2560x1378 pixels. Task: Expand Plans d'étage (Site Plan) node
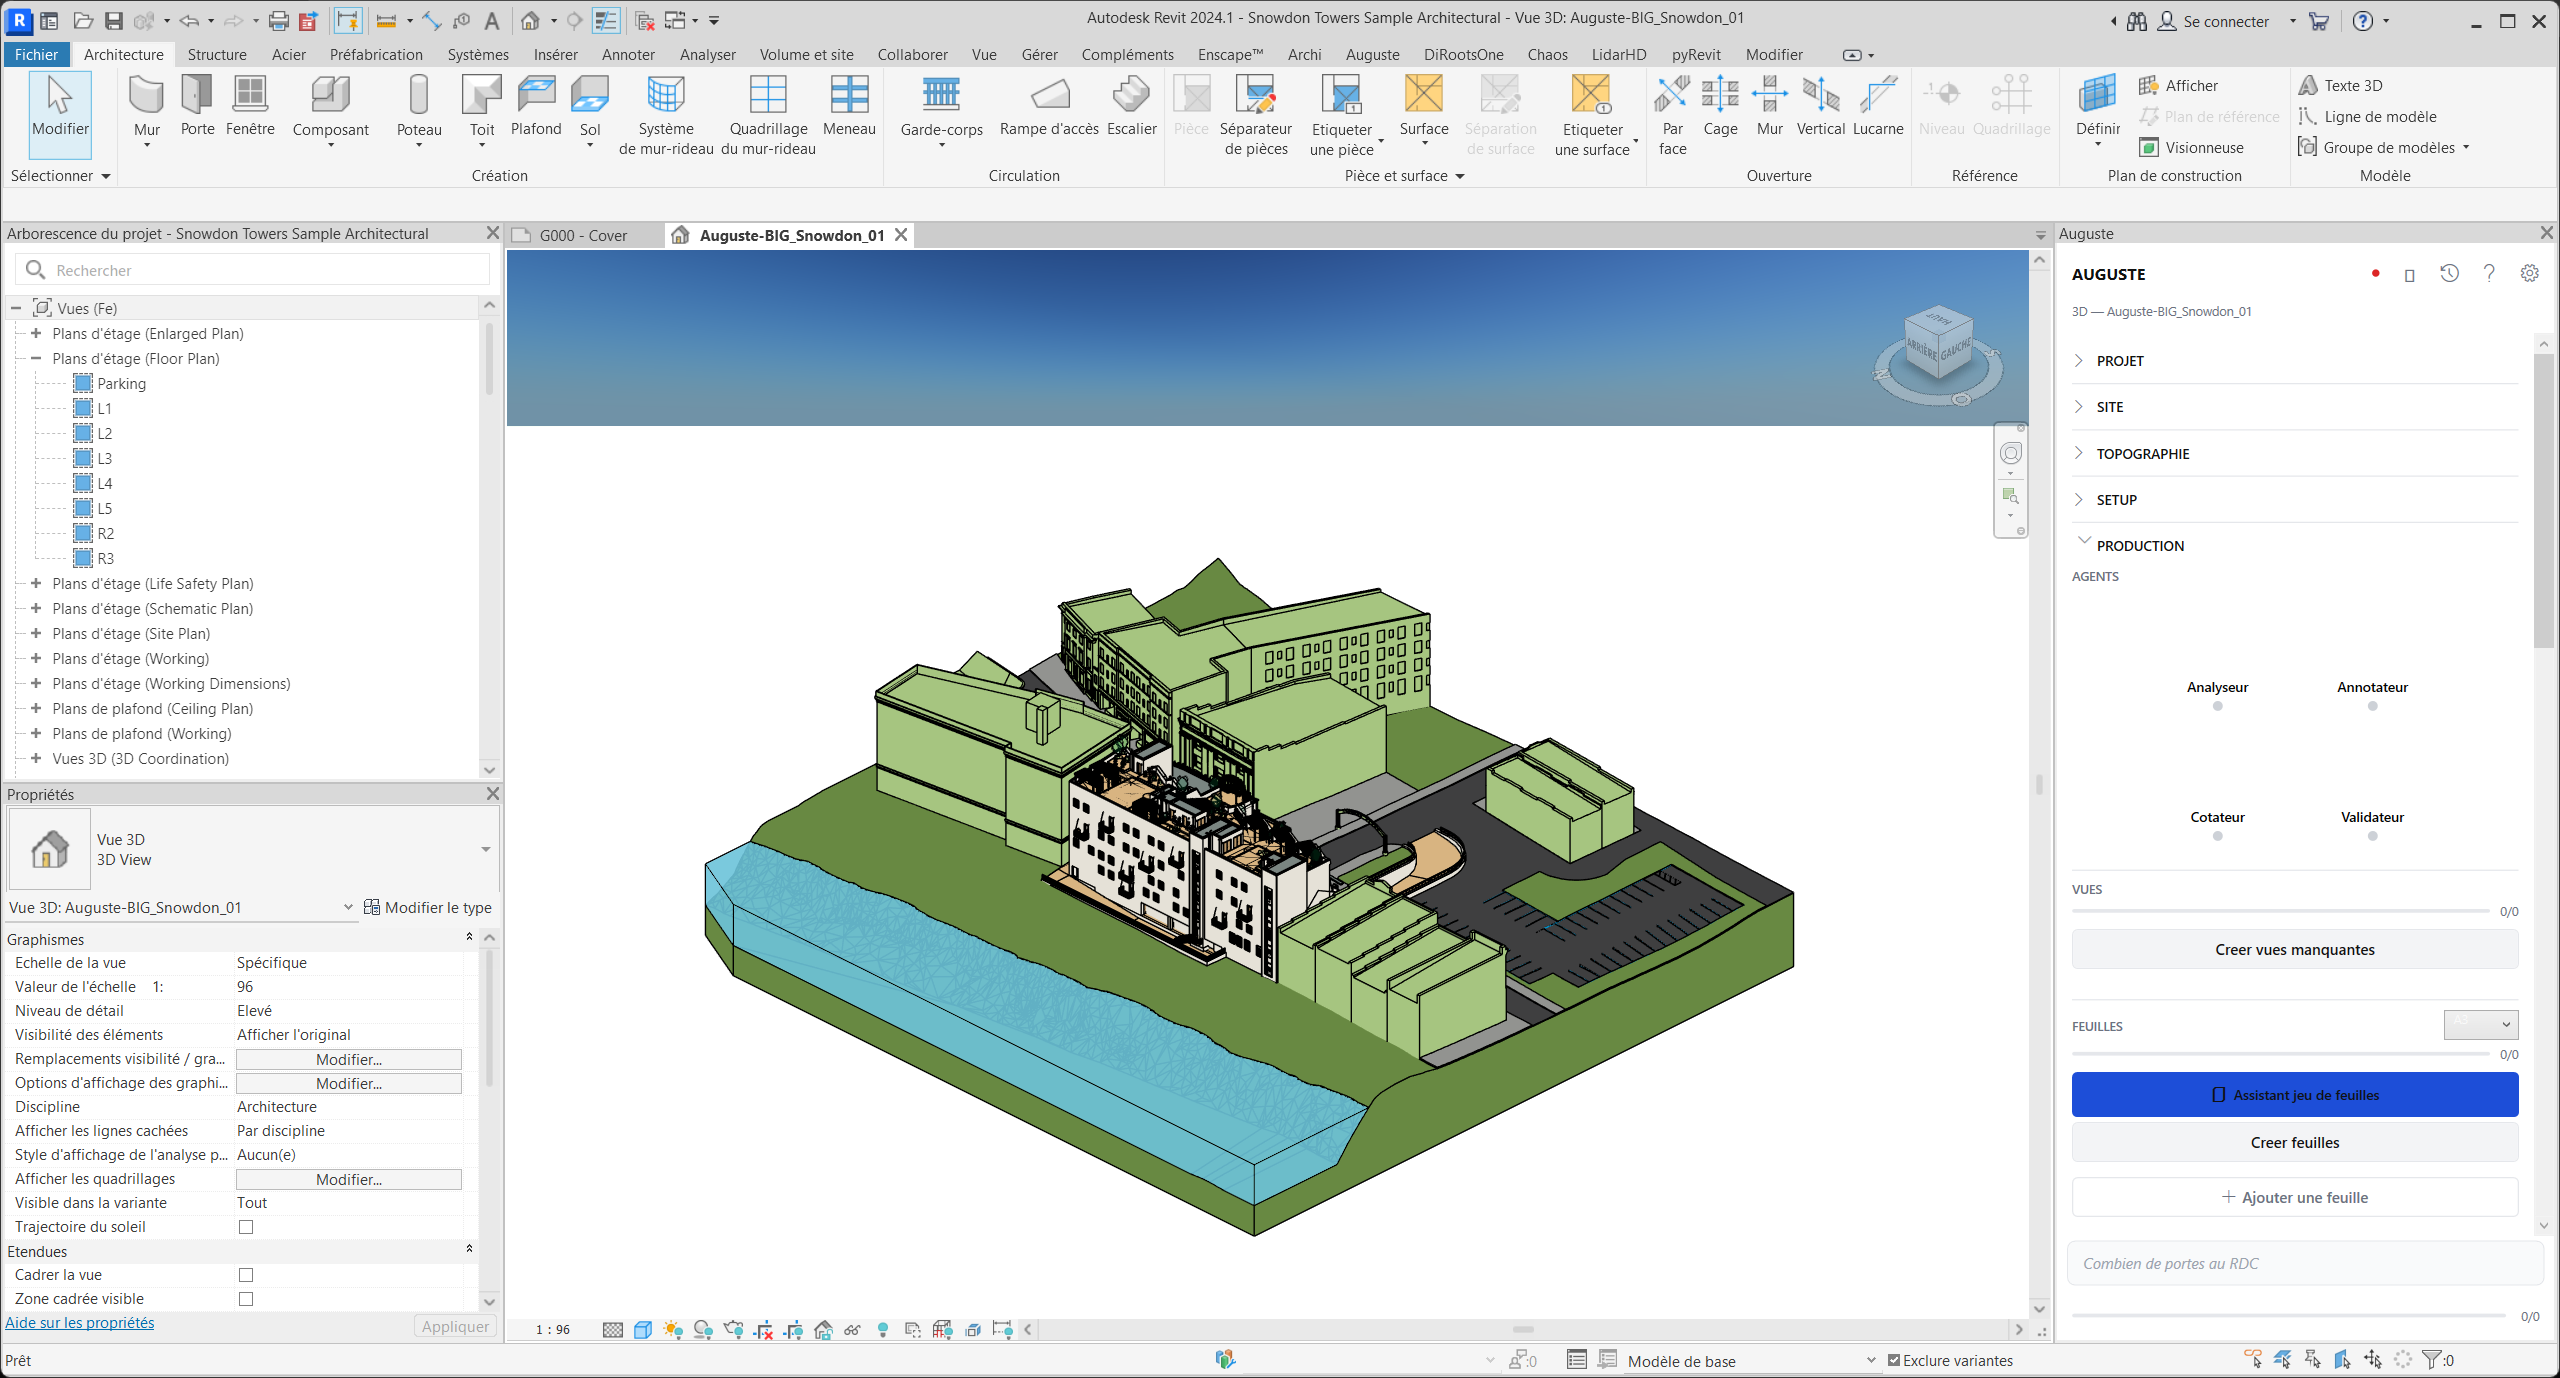[x=36, y=633]
